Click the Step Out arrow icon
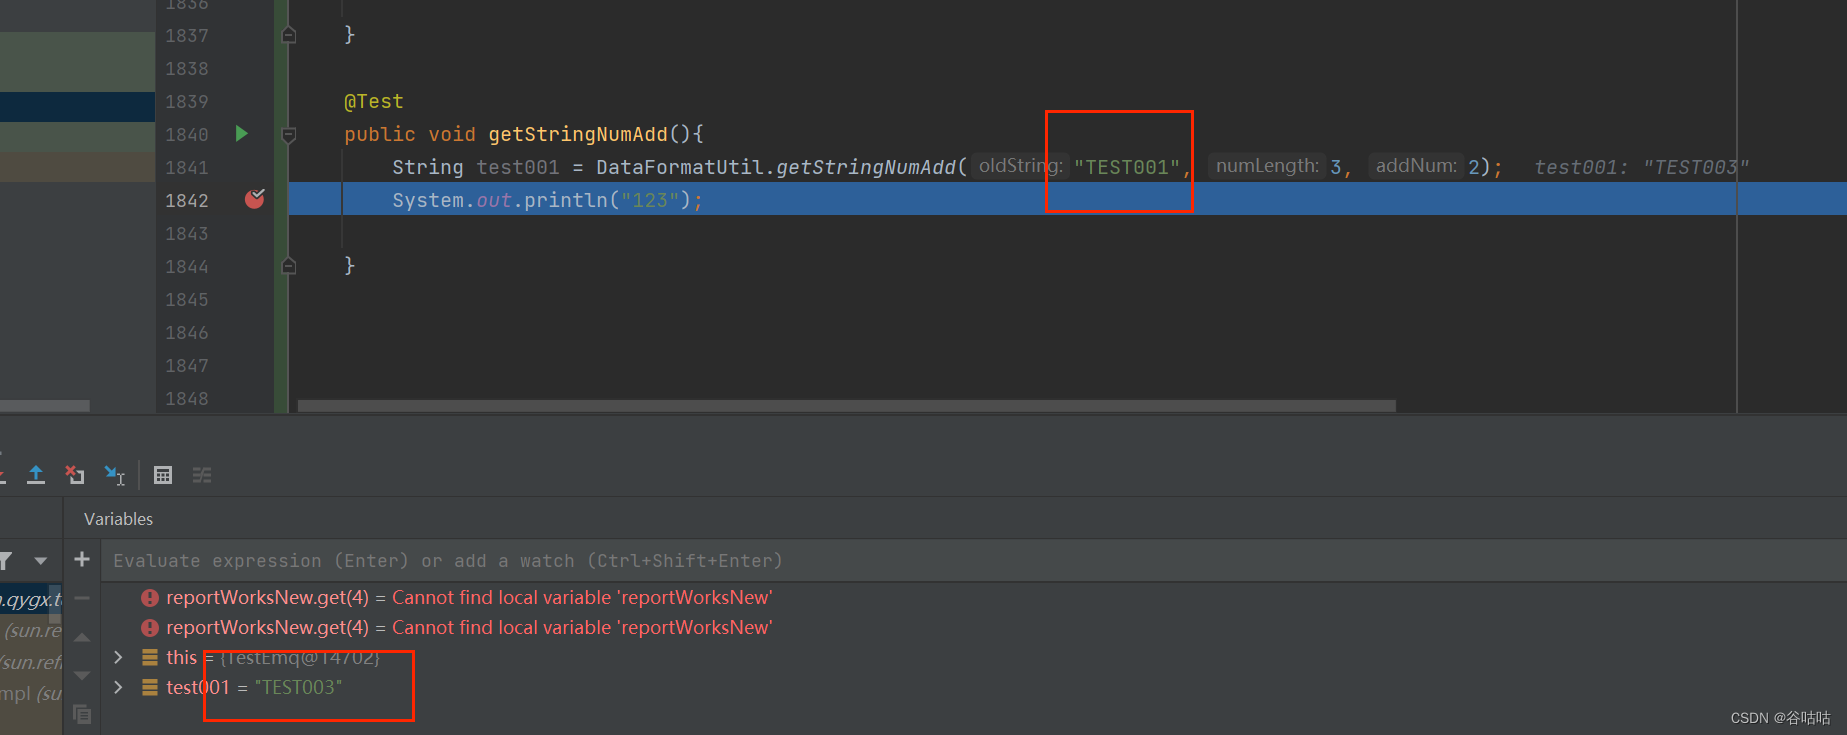 click(x=36, y=475)
